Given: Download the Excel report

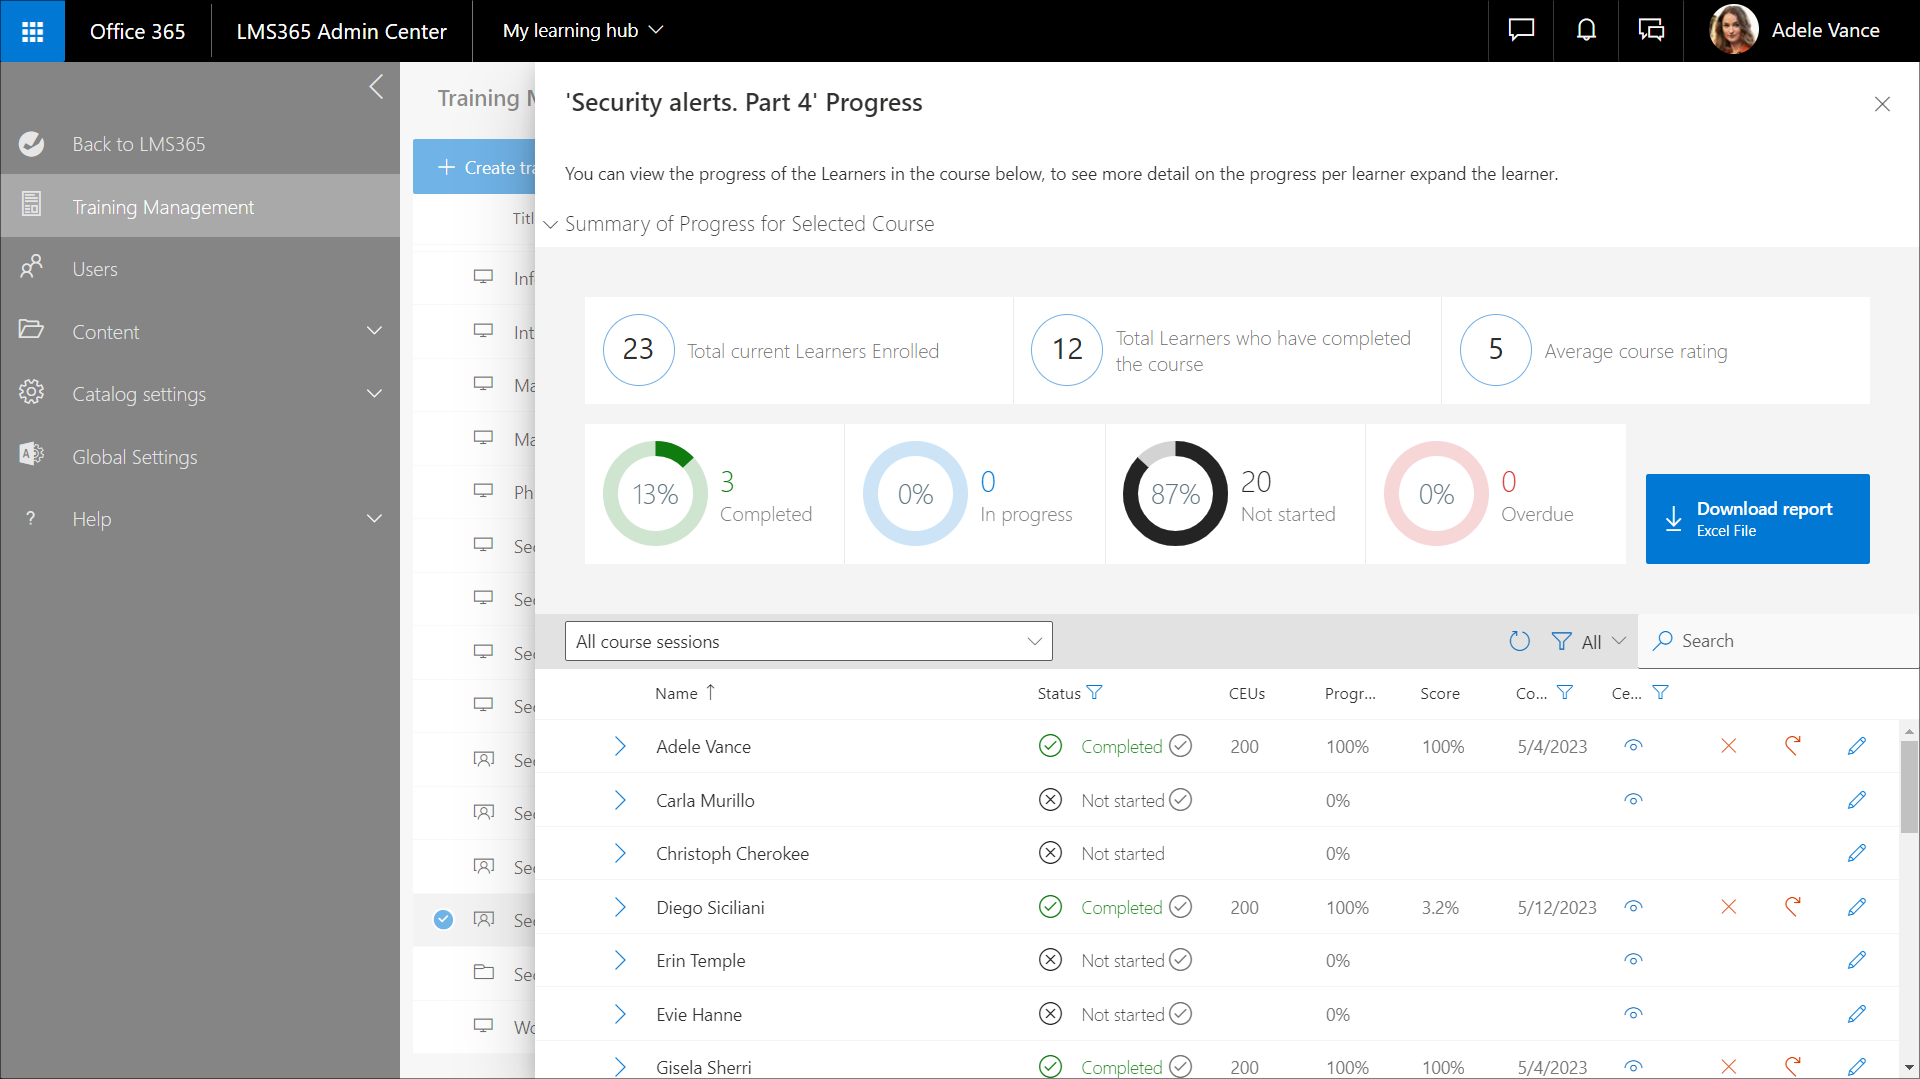Looking at the screenshot, I should (1757, 519).
